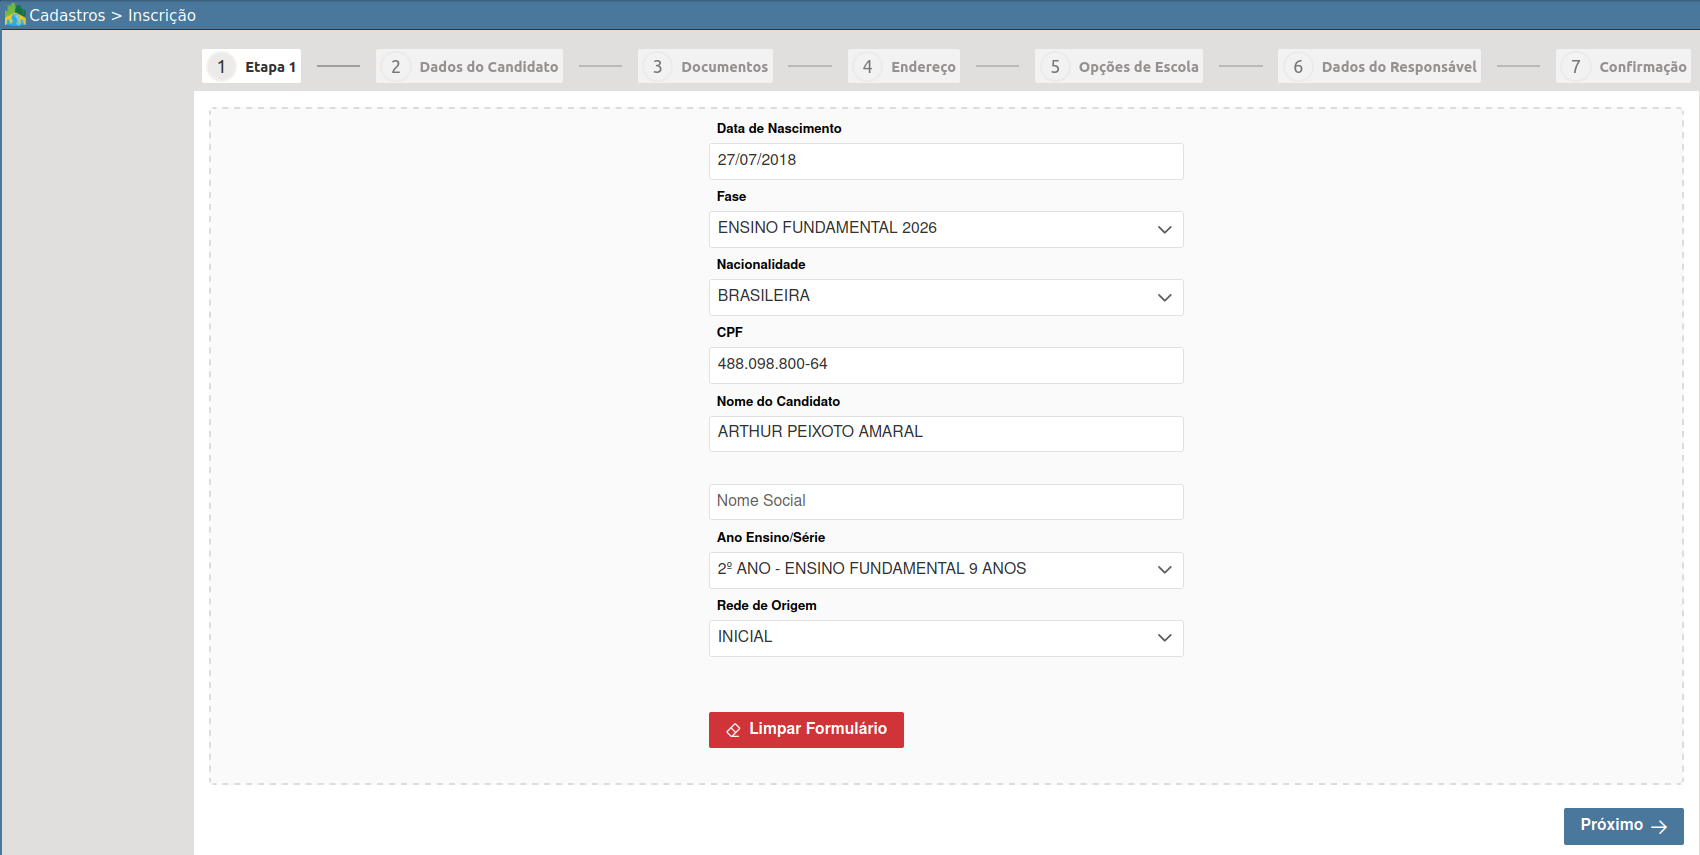
Task: Click the step 2 number circle
Action: pyautogui.click(x=396, y=67)
